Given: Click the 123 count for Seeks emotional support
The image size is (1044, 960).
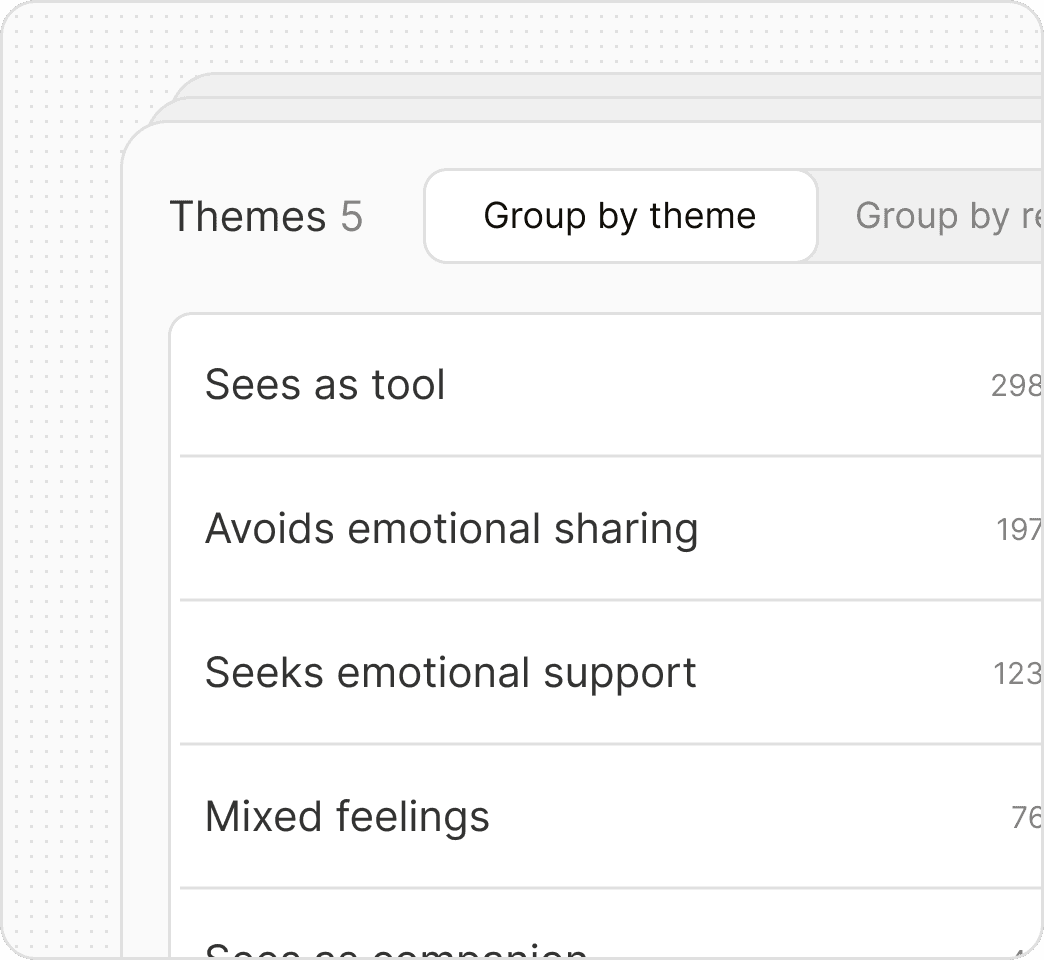Looking at the screenshot, I should pos(1018,674).
